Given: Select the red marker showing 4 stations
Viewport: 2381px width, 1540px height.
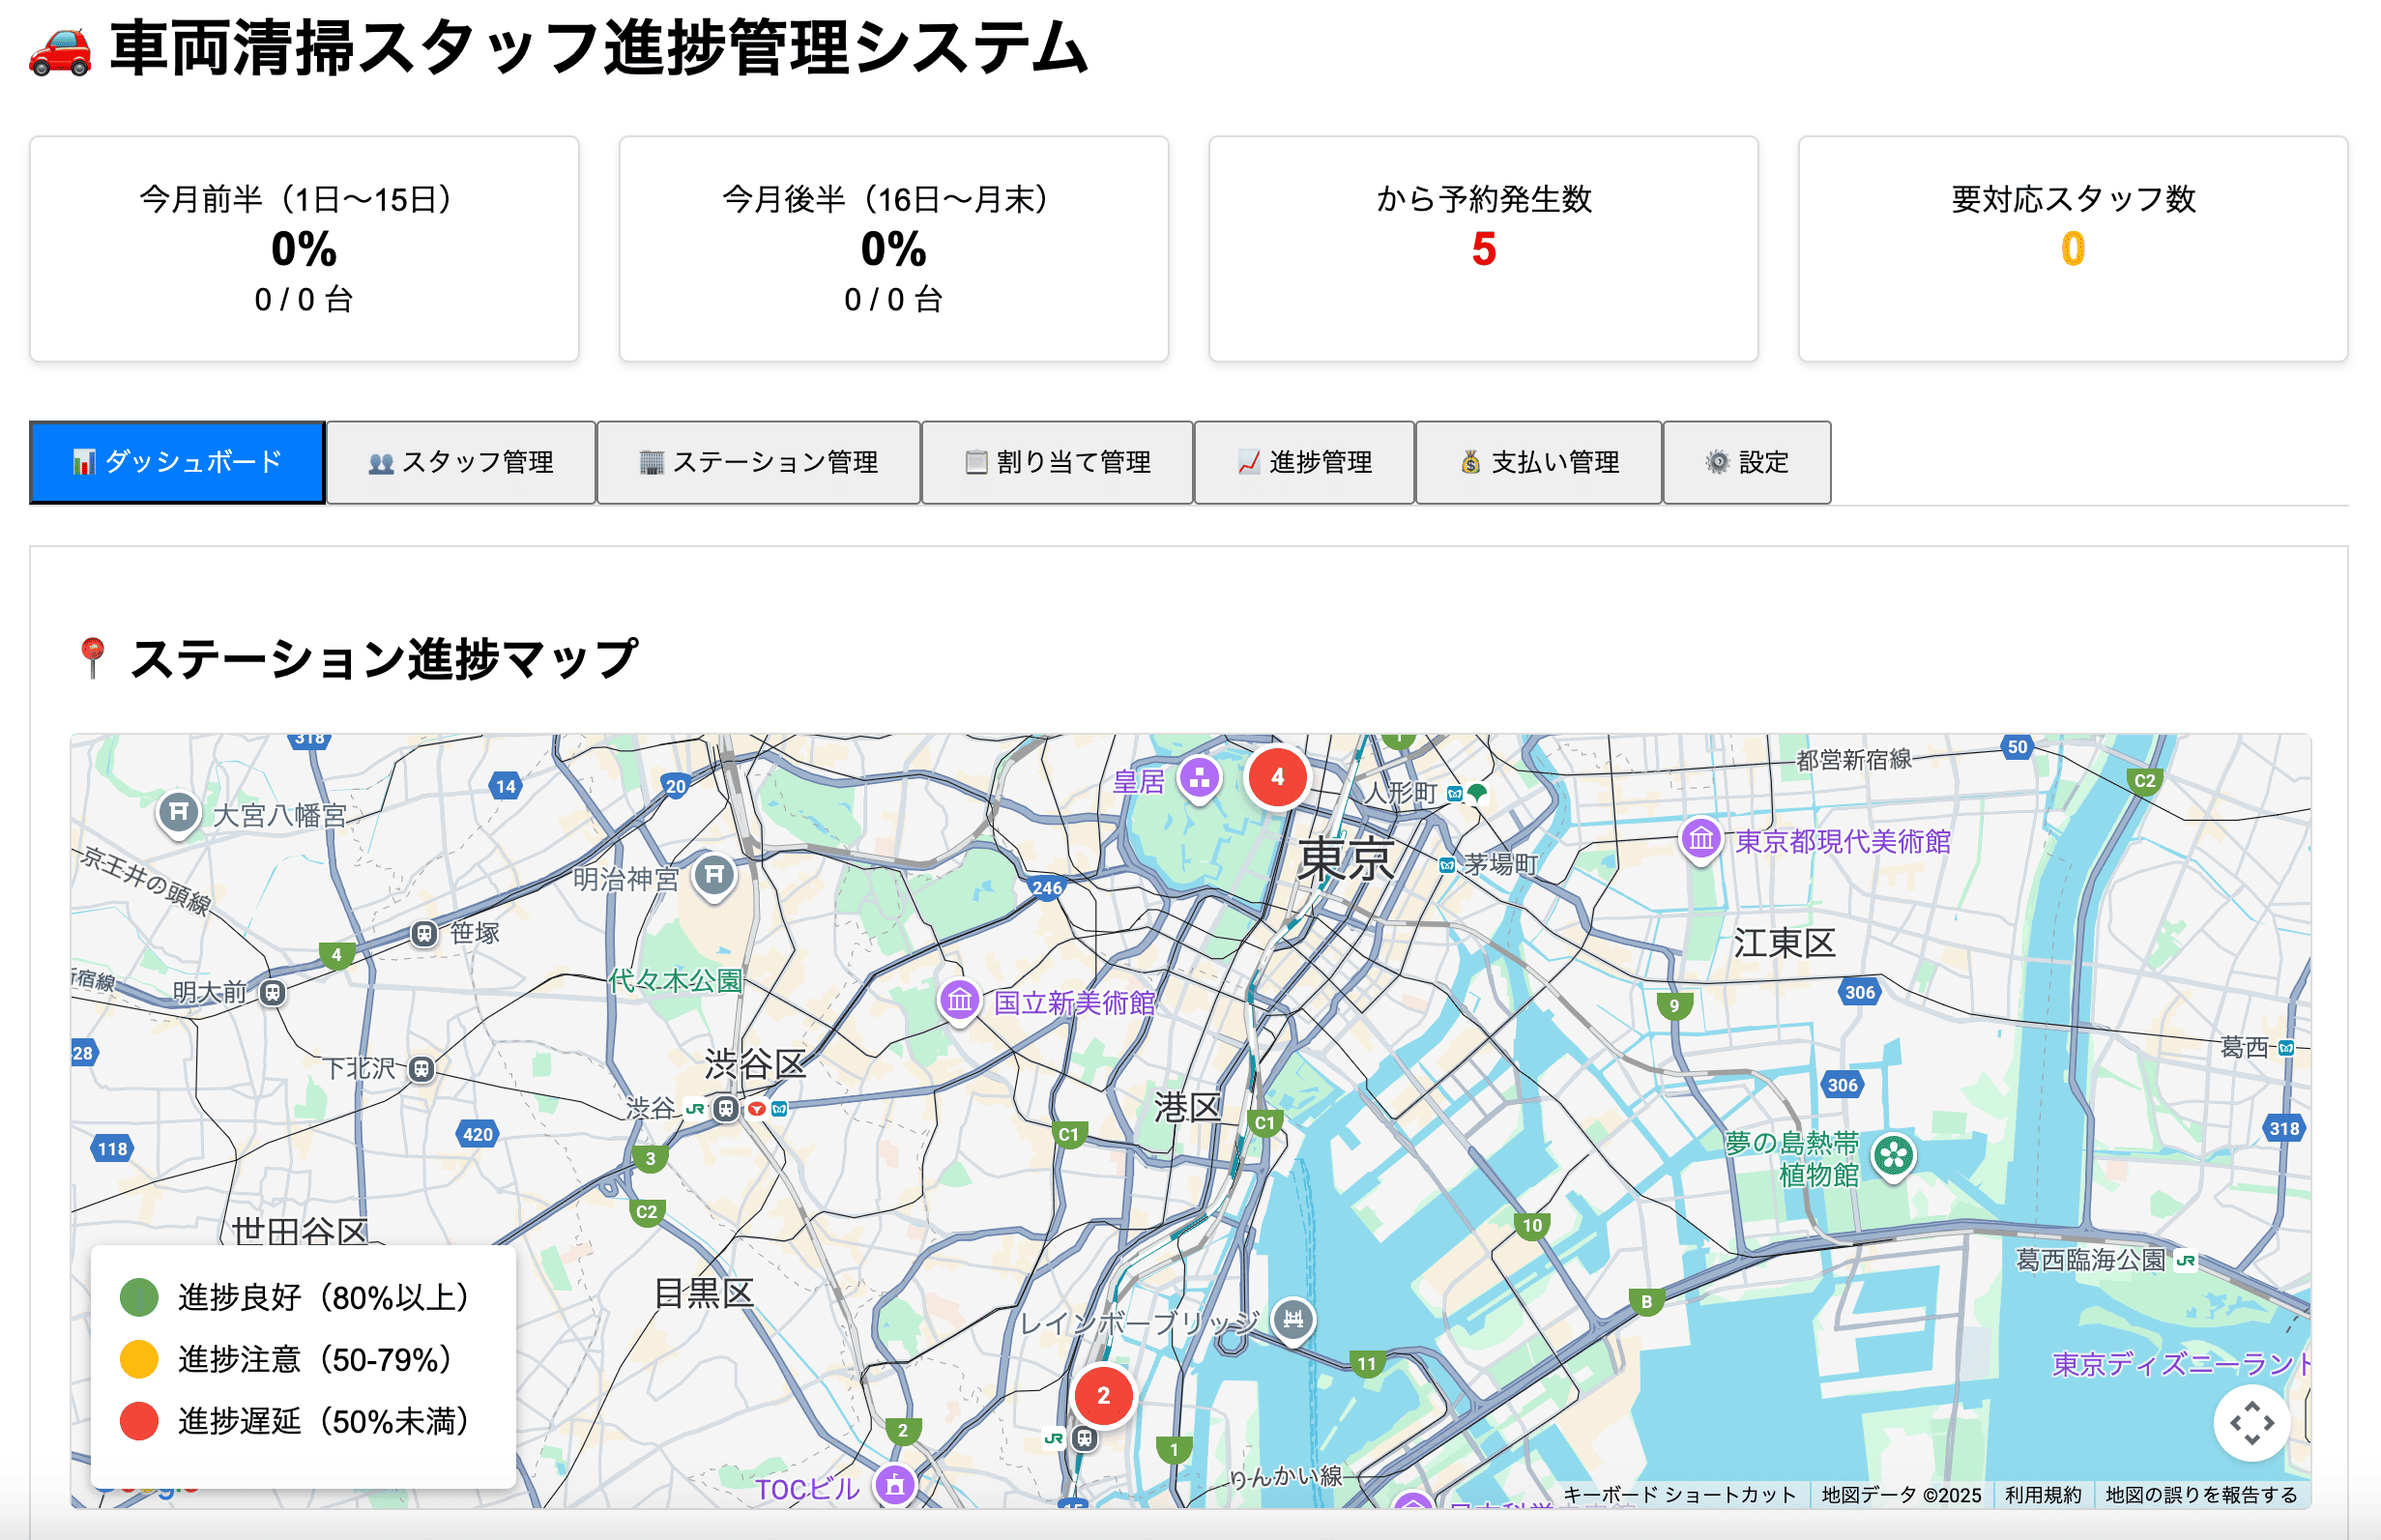Looking at the screenshot, I should click(x=1278, y=776).
